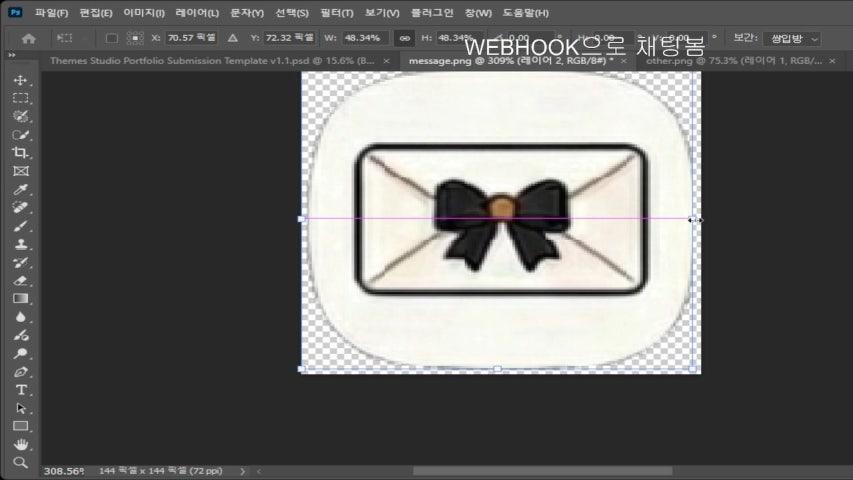Select the Hand tool

point(21,445)
